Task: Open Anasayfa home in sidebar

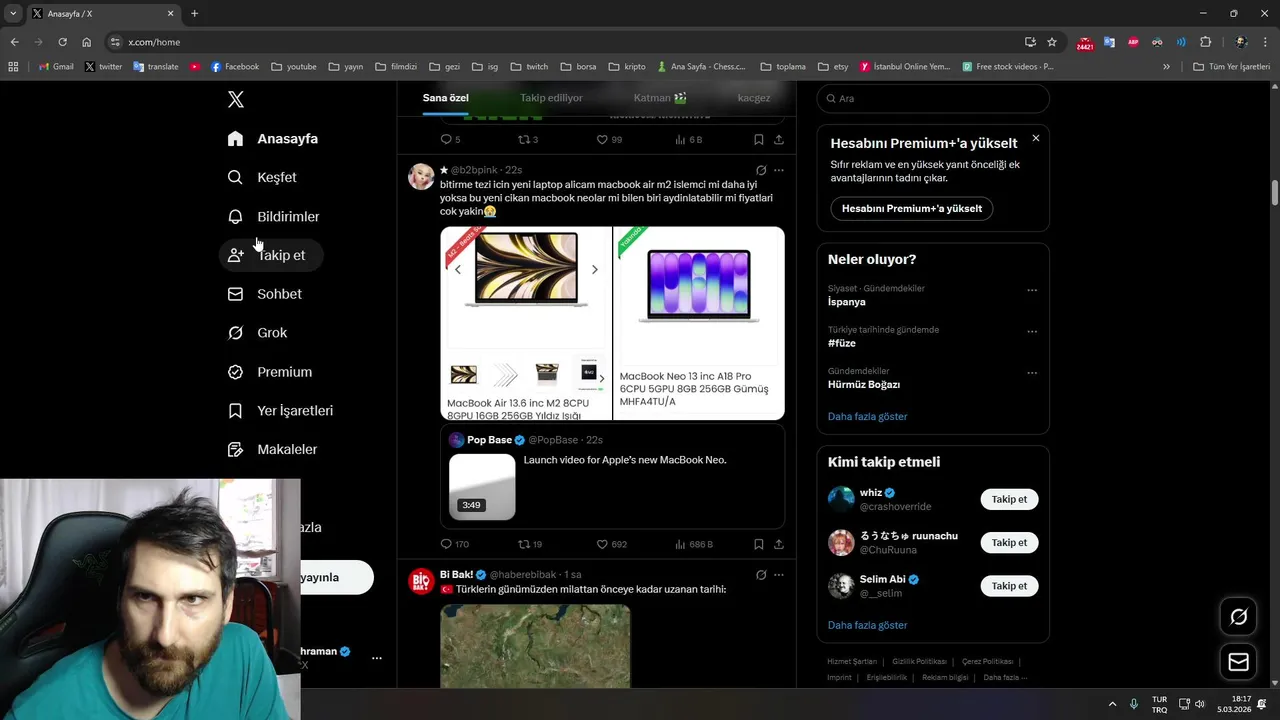Action: pos(272,139)
